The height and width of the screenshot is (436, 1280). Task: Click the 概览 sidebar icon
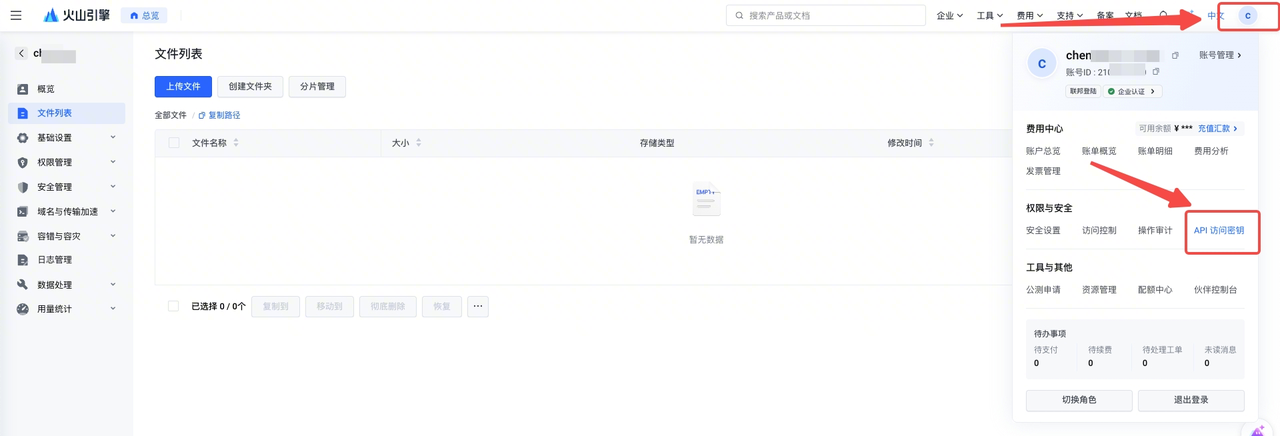pos(23,89)
